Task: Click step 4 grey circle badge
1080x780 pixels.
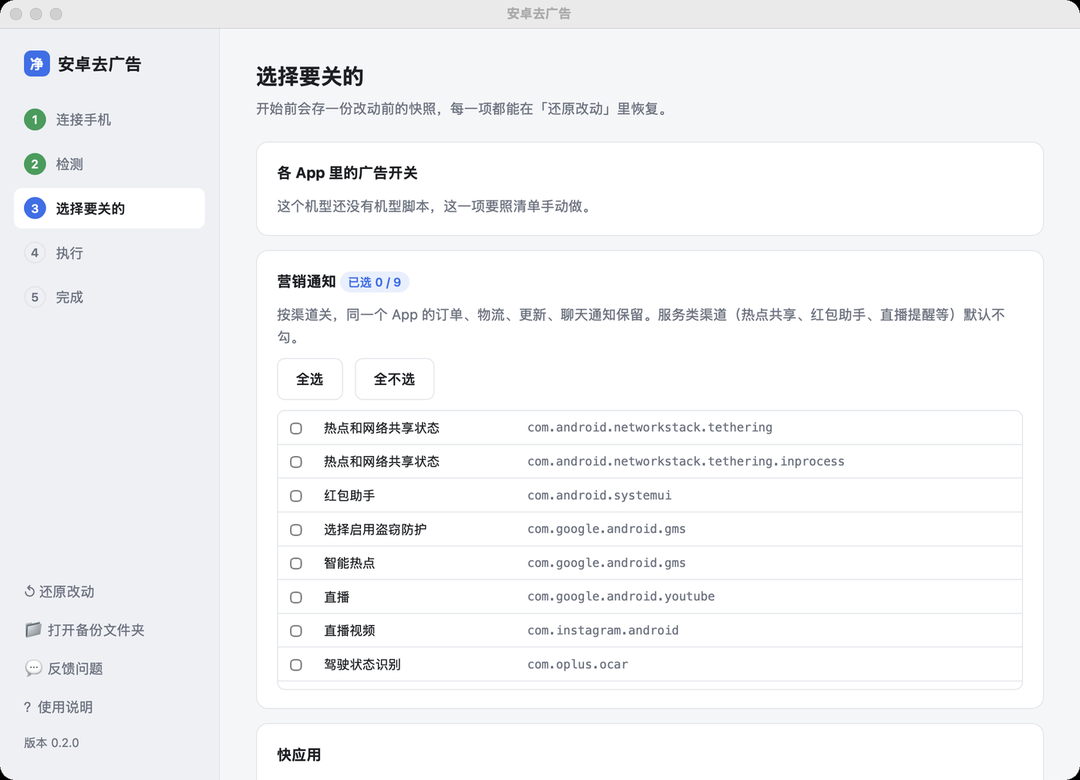Action: 34,253
